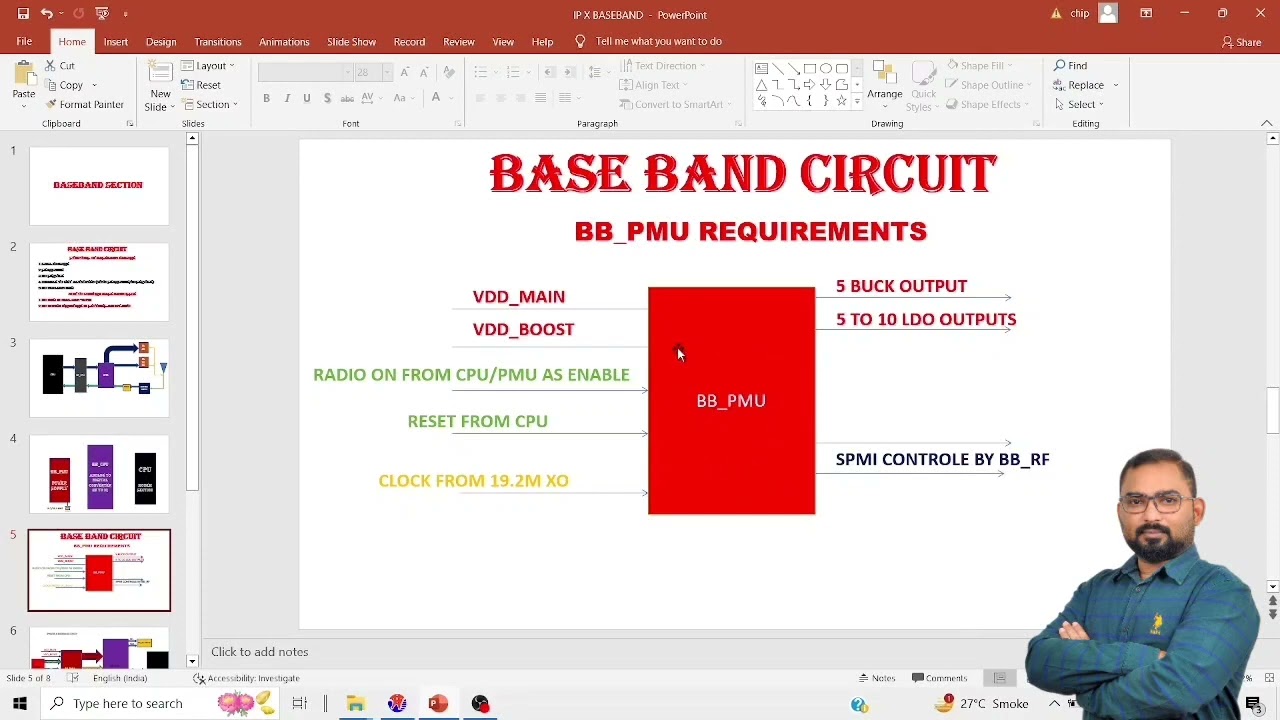Open Task View on taskbar
This screenshot has width=1280, height=720.
(x=299, y=704)
